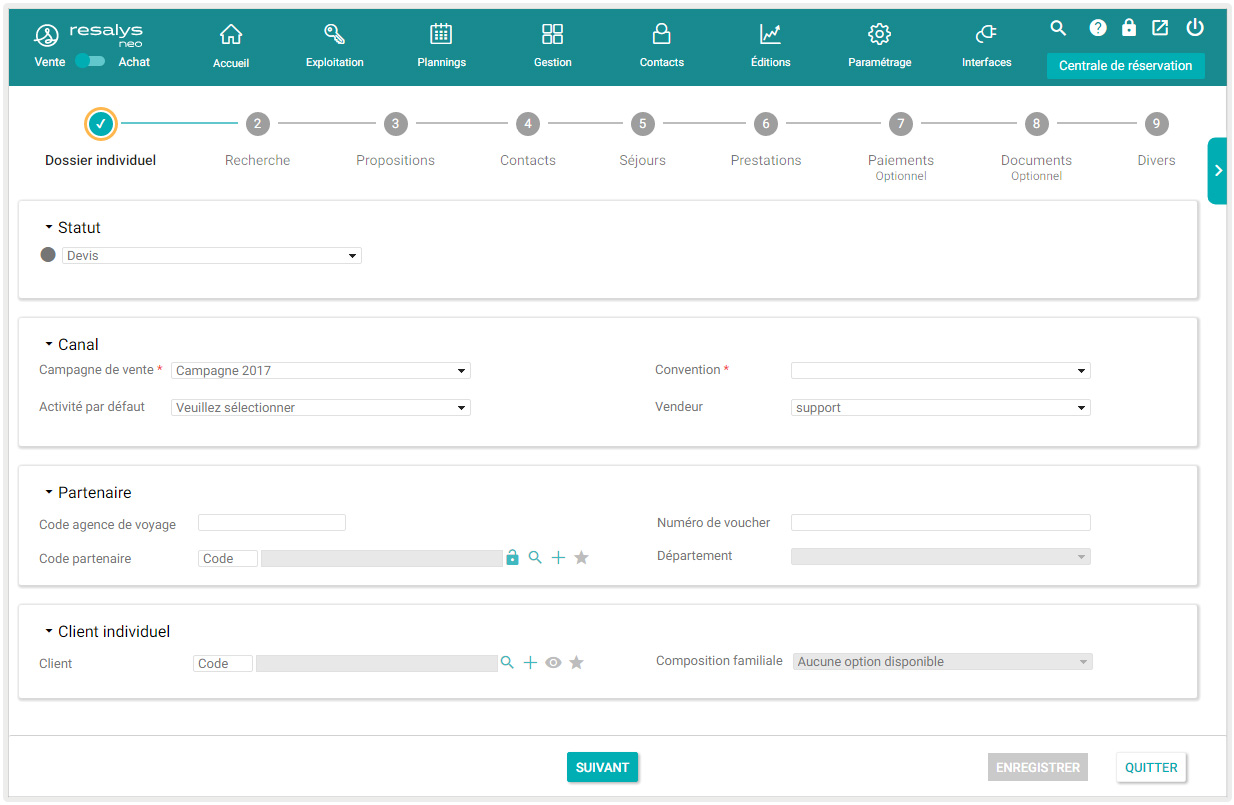Go to step 5 Séjours in stepper

click(642, 125)
